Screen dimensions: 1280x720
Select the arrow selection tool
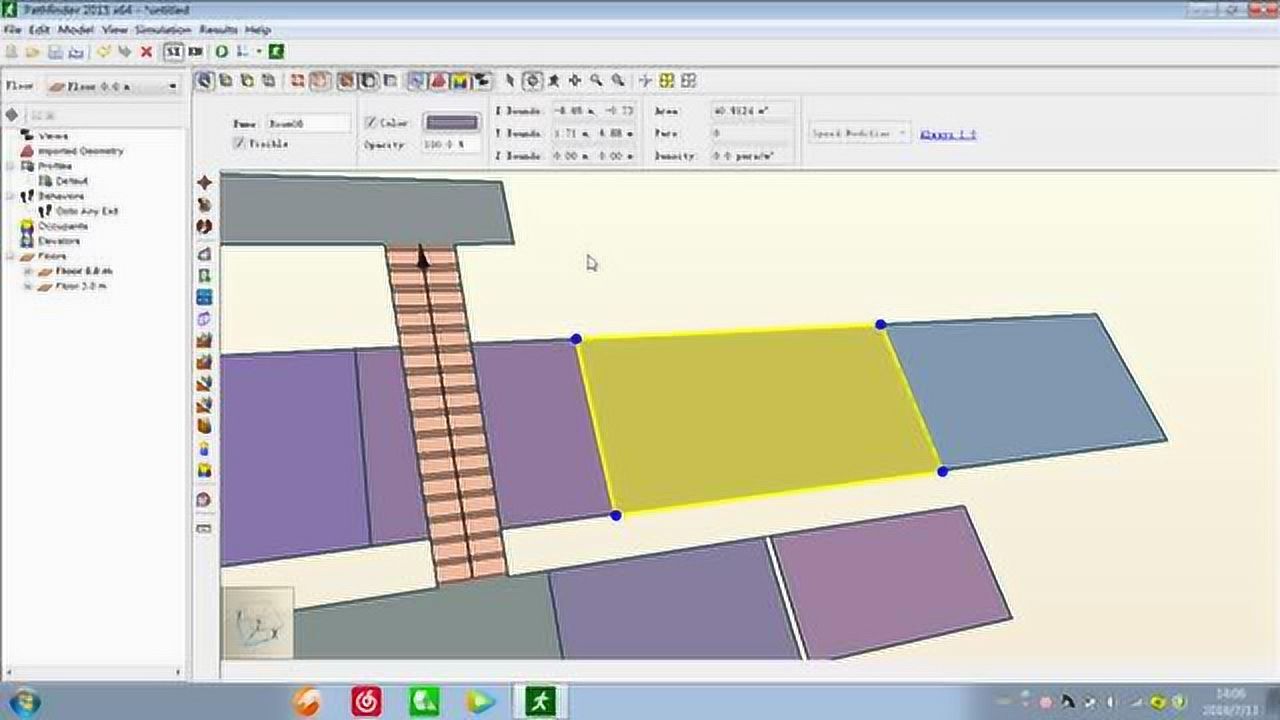tap(509, 81)
